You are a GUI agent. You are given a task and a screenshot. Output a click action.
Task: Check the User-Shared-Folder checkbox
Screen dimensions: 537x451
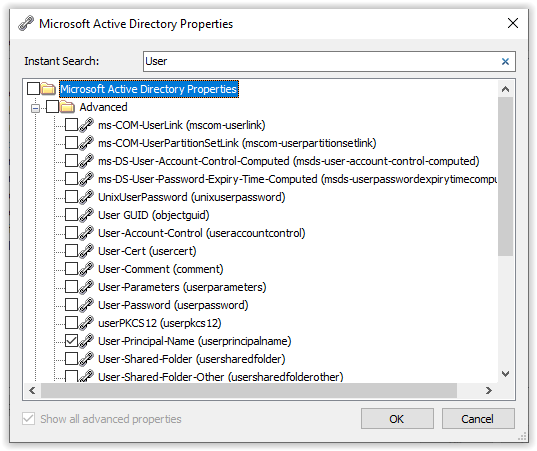71,359
